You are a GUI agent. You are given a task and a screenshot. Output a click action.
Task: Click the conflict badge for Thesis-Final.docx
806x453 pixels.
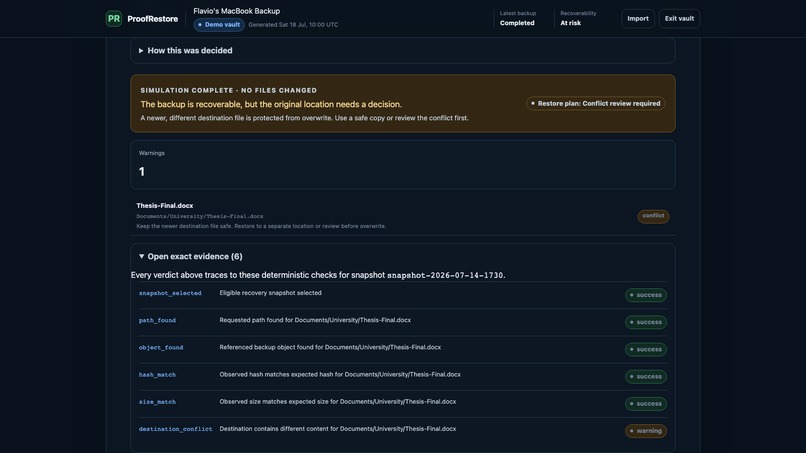(653, 216)
